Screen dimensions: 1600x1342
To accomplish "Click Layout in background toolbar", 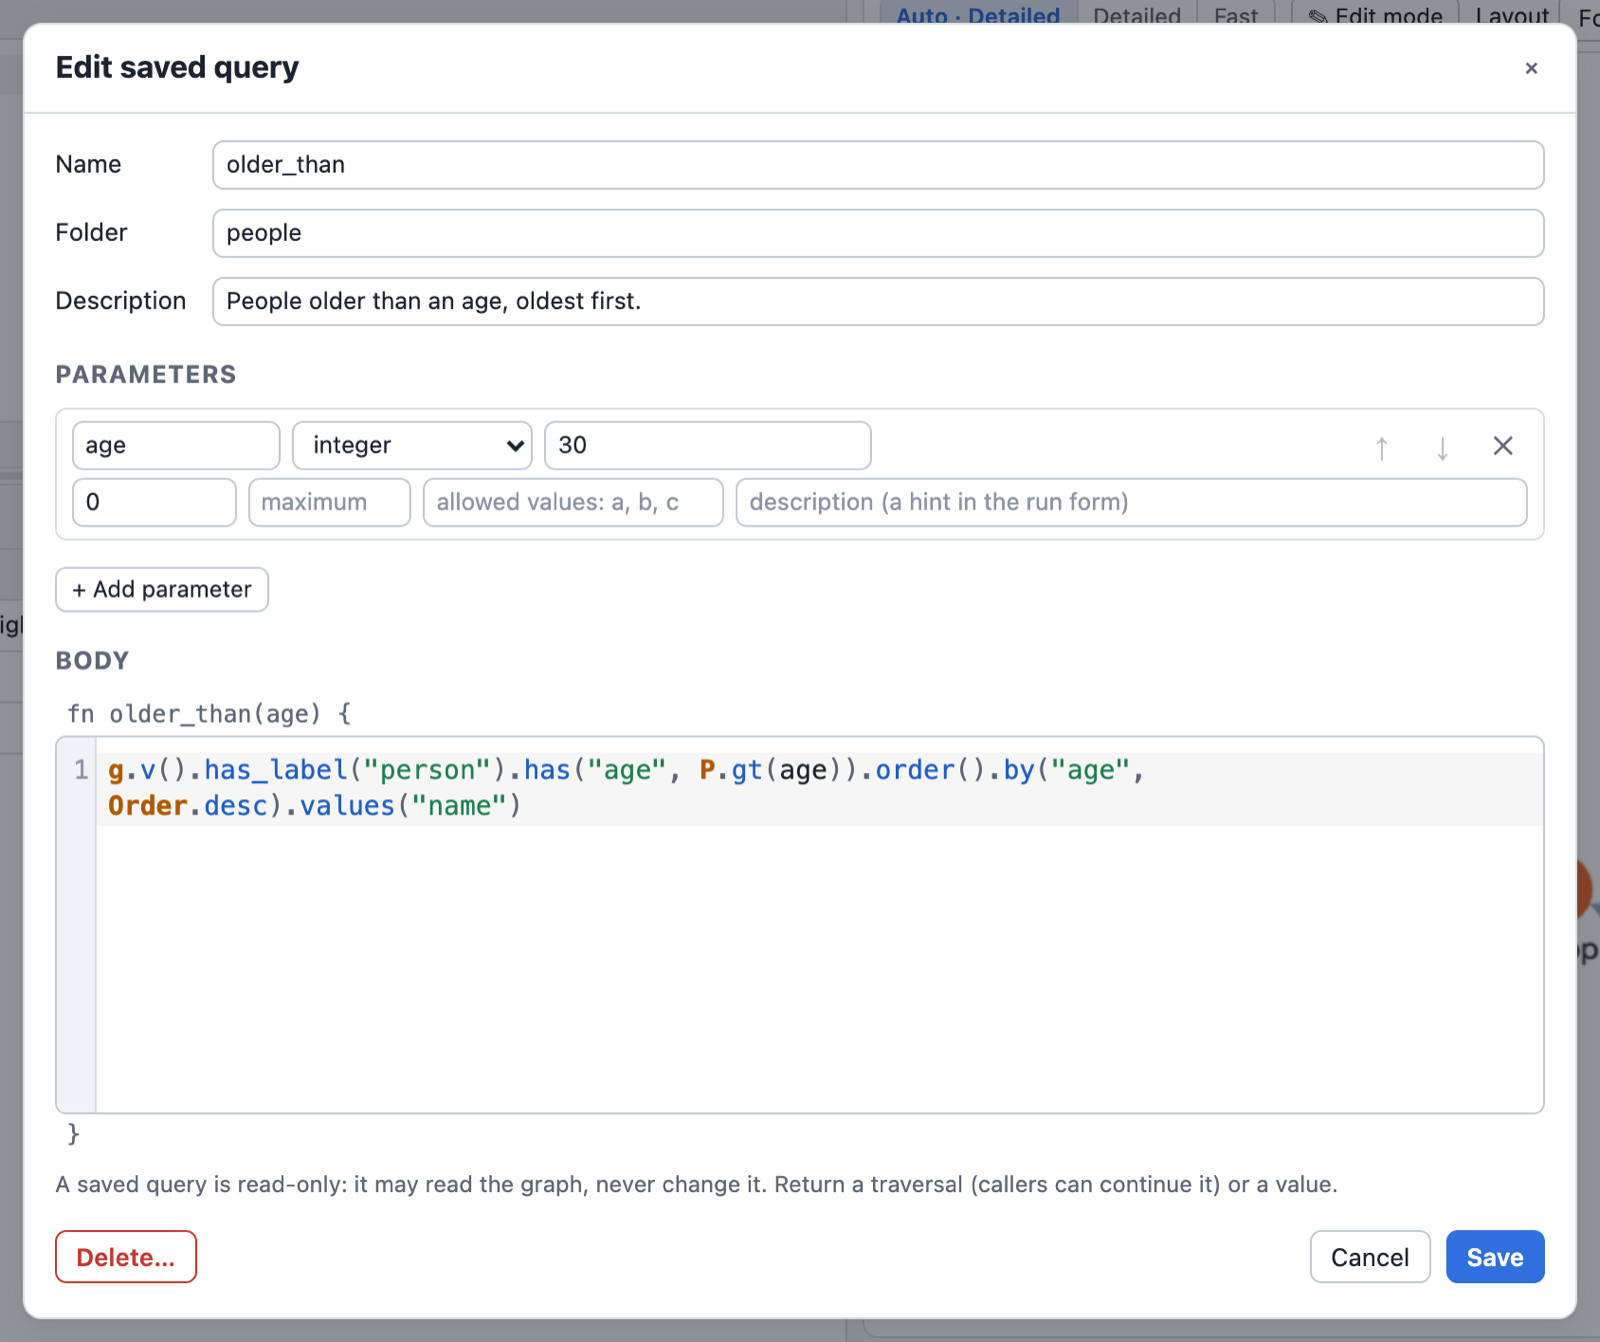I will click(1512, 14).
